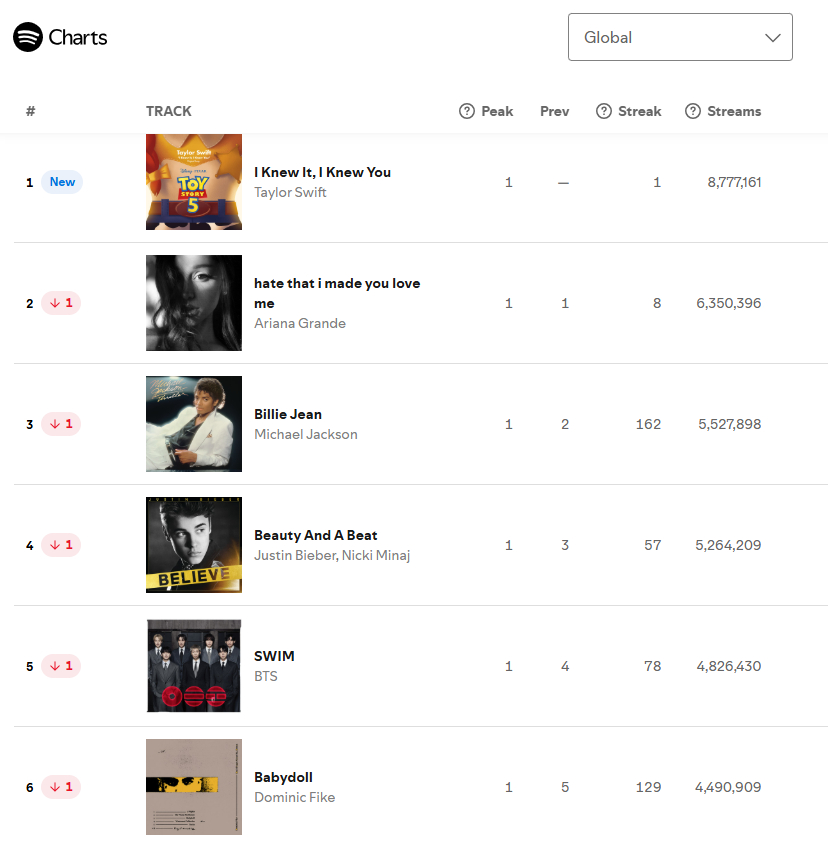Open the Peak help question-mark icon
This screenshot has height=845, width=828.
pos(467,111)
